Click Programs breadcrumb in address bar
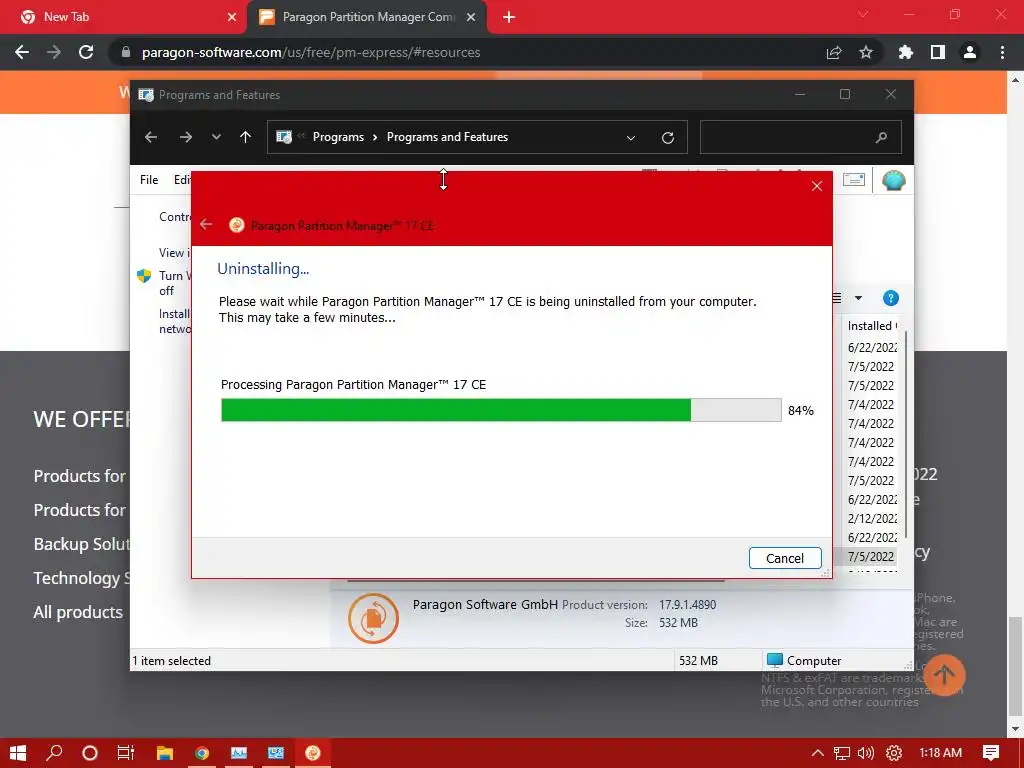This screenshot has width=1024, height=768. coord(338,137)
